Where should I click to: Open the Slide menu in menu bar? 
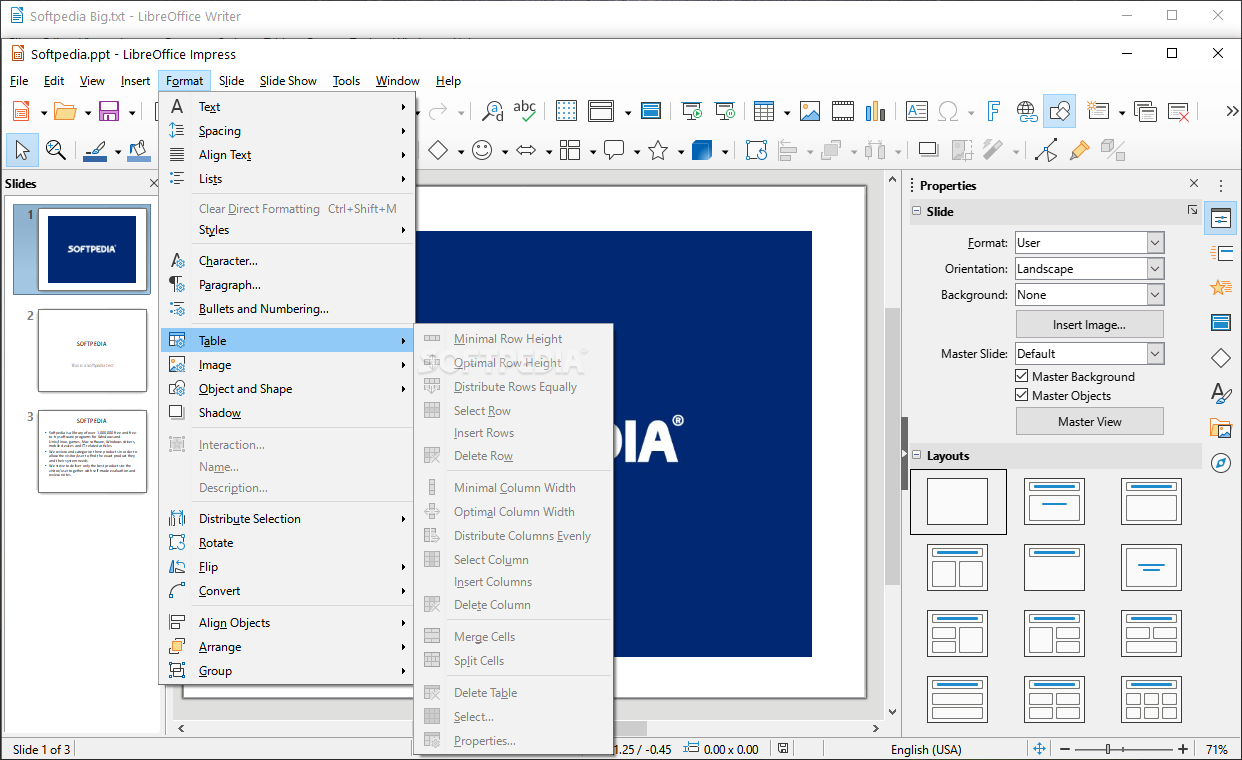point(231,81)
